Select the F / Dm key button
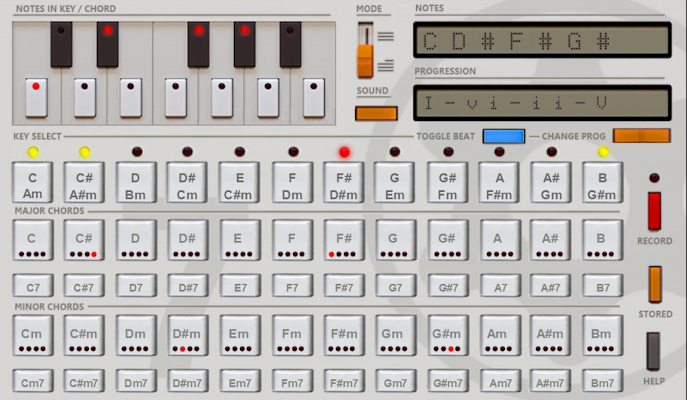 (x=292, y=182)
